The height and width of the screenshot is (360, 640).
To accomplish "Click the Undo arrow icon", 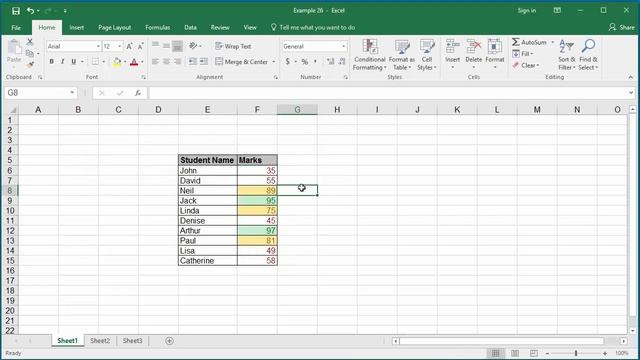I will click(30, 11).
